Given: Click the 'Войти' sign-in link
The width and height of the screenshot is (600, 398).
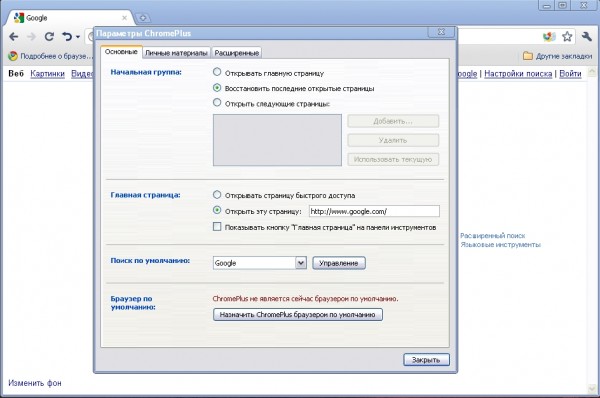Looking at the screenshot, I should click(x=570, y=73).
